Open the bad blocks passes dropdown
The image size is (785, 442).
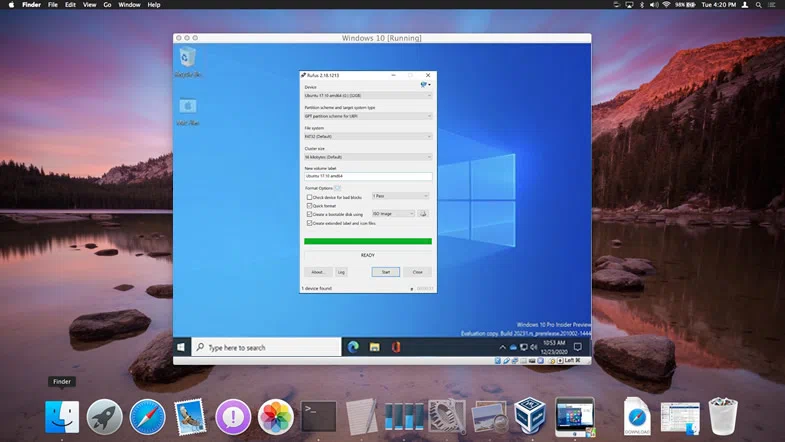click(401, 196)
